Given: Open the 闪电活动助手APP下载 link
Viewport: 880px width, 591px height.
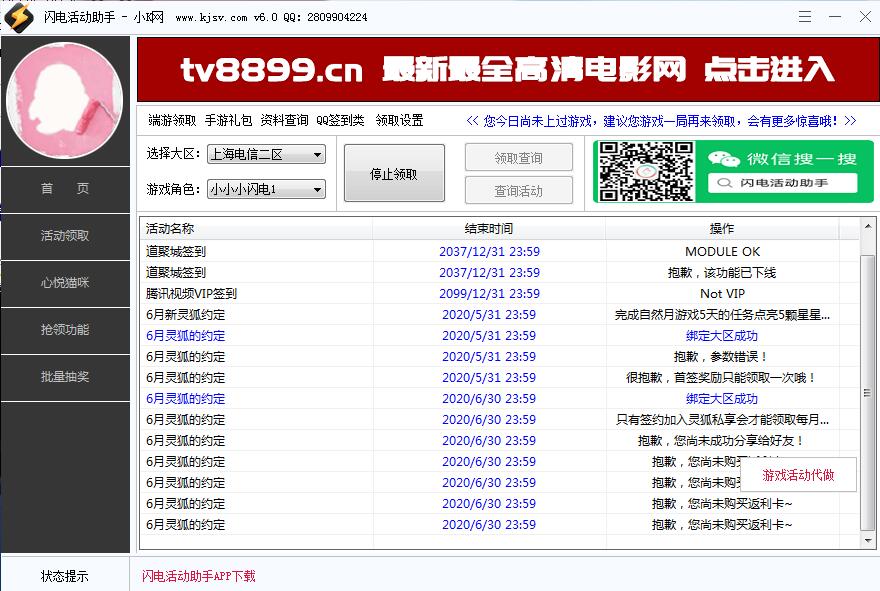Looking at the screenshot, I should click(x=198, y=576).
